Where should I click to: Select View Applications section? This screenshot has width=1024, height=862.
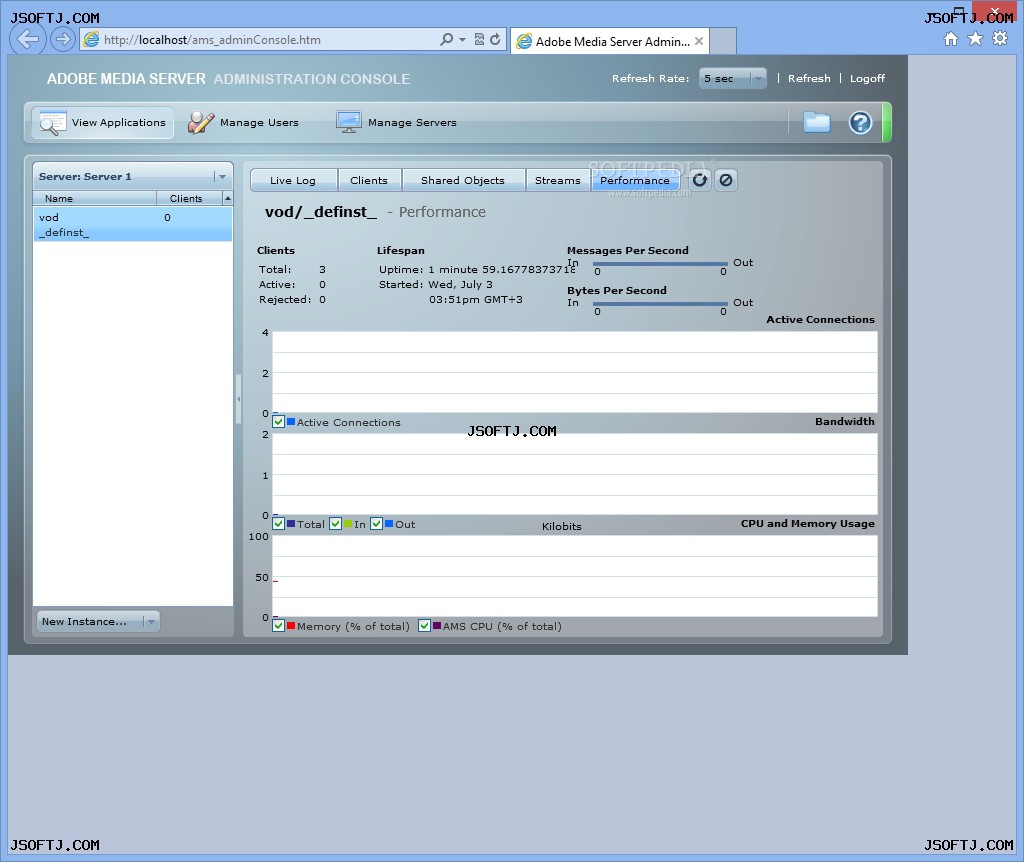click(x=103, y=123)
